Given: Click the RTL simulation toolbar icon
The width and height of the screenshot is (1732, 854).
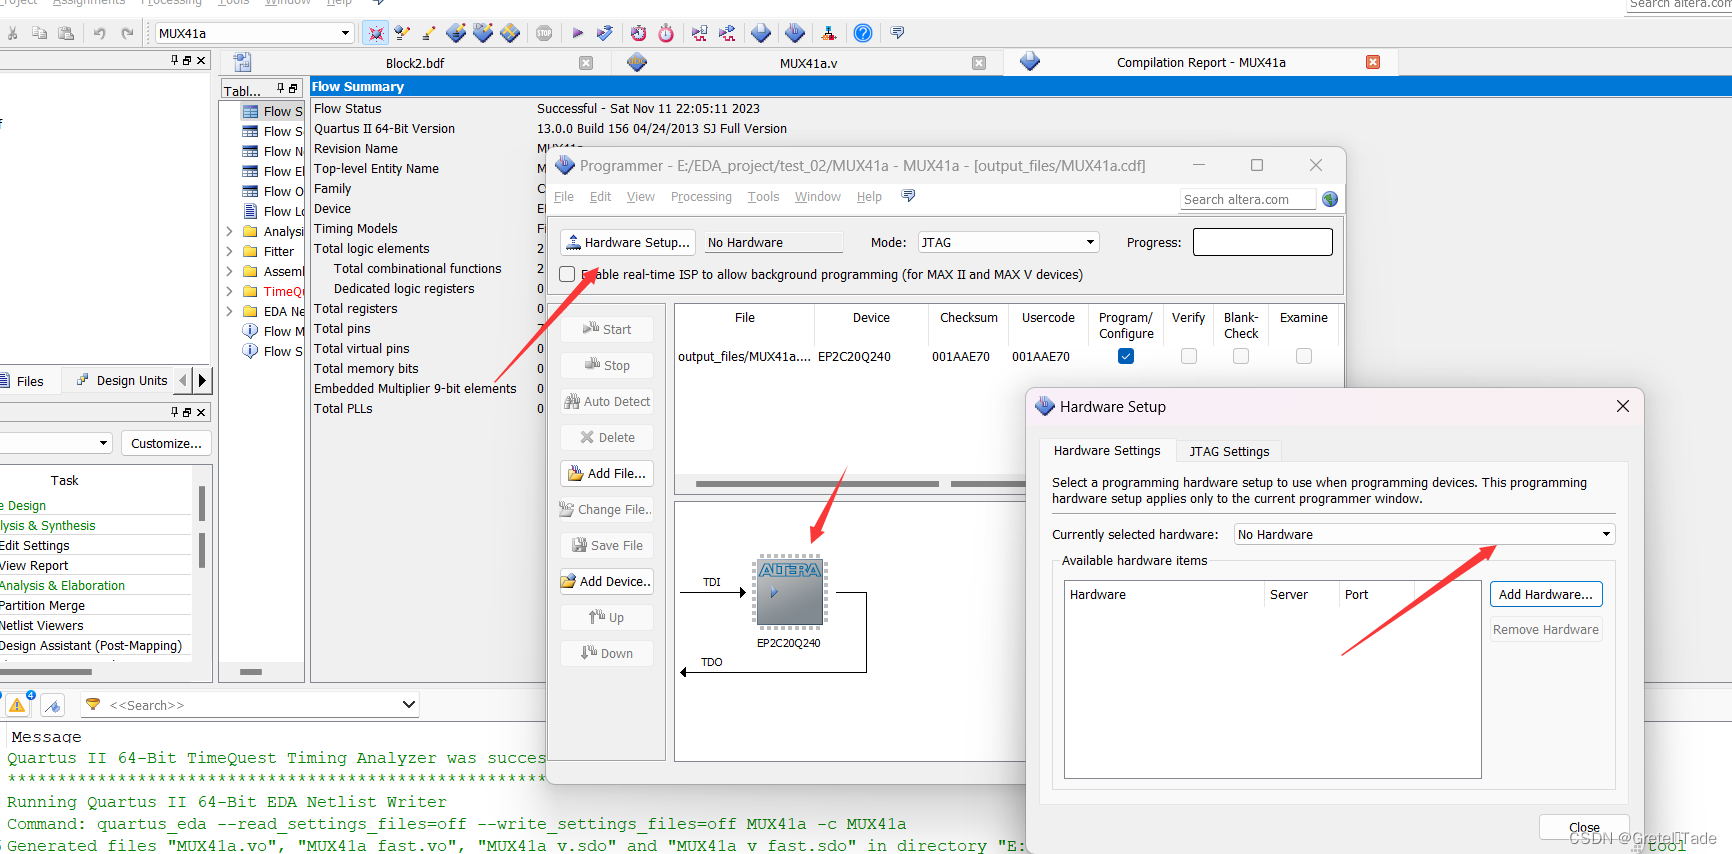Looking at the screenshot, I should pos(700,33).
